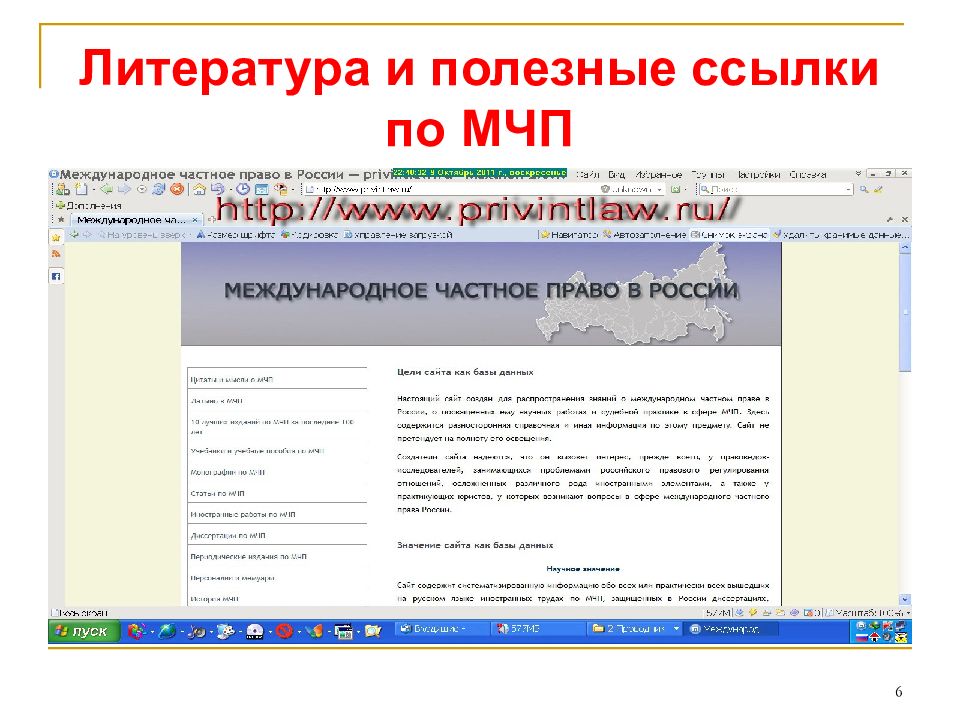This screenshot has height=720, width=960.
Task: Click the Автозаполнение toolbar button
Action: [x=644, y=234]
